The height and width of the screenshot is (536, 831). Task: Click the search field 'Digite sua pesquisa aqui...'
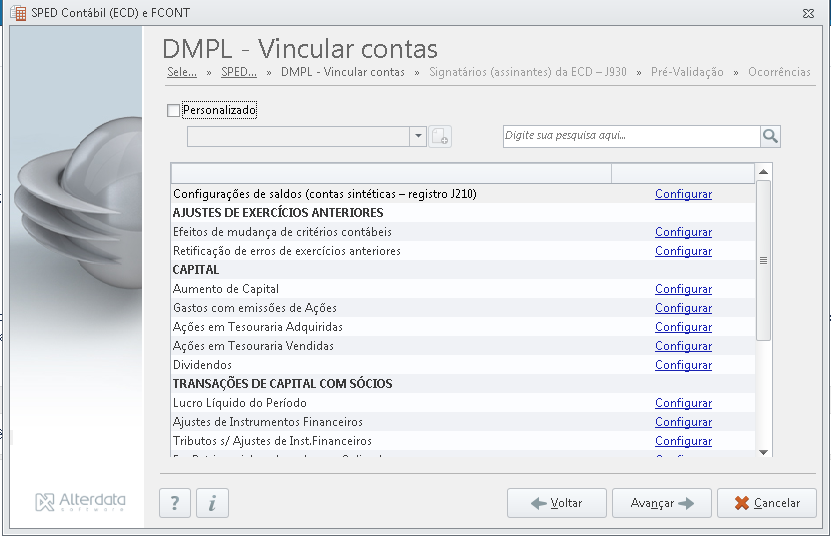tap(631, 136)
